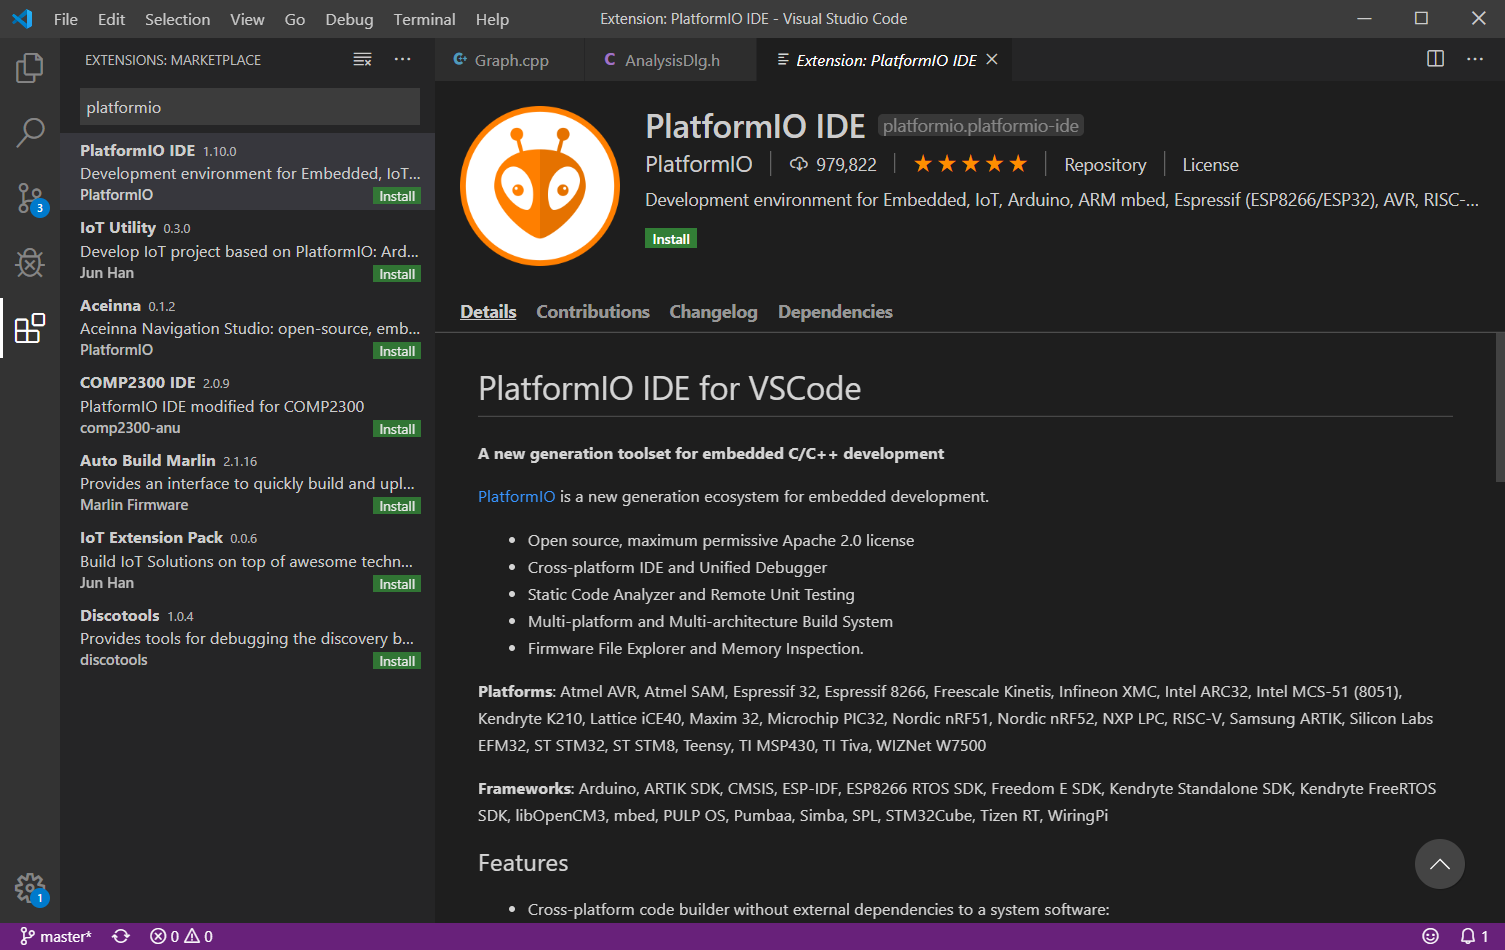Click the PlatformIO alien logo image

pyautogui.click(x=540, y=186)
